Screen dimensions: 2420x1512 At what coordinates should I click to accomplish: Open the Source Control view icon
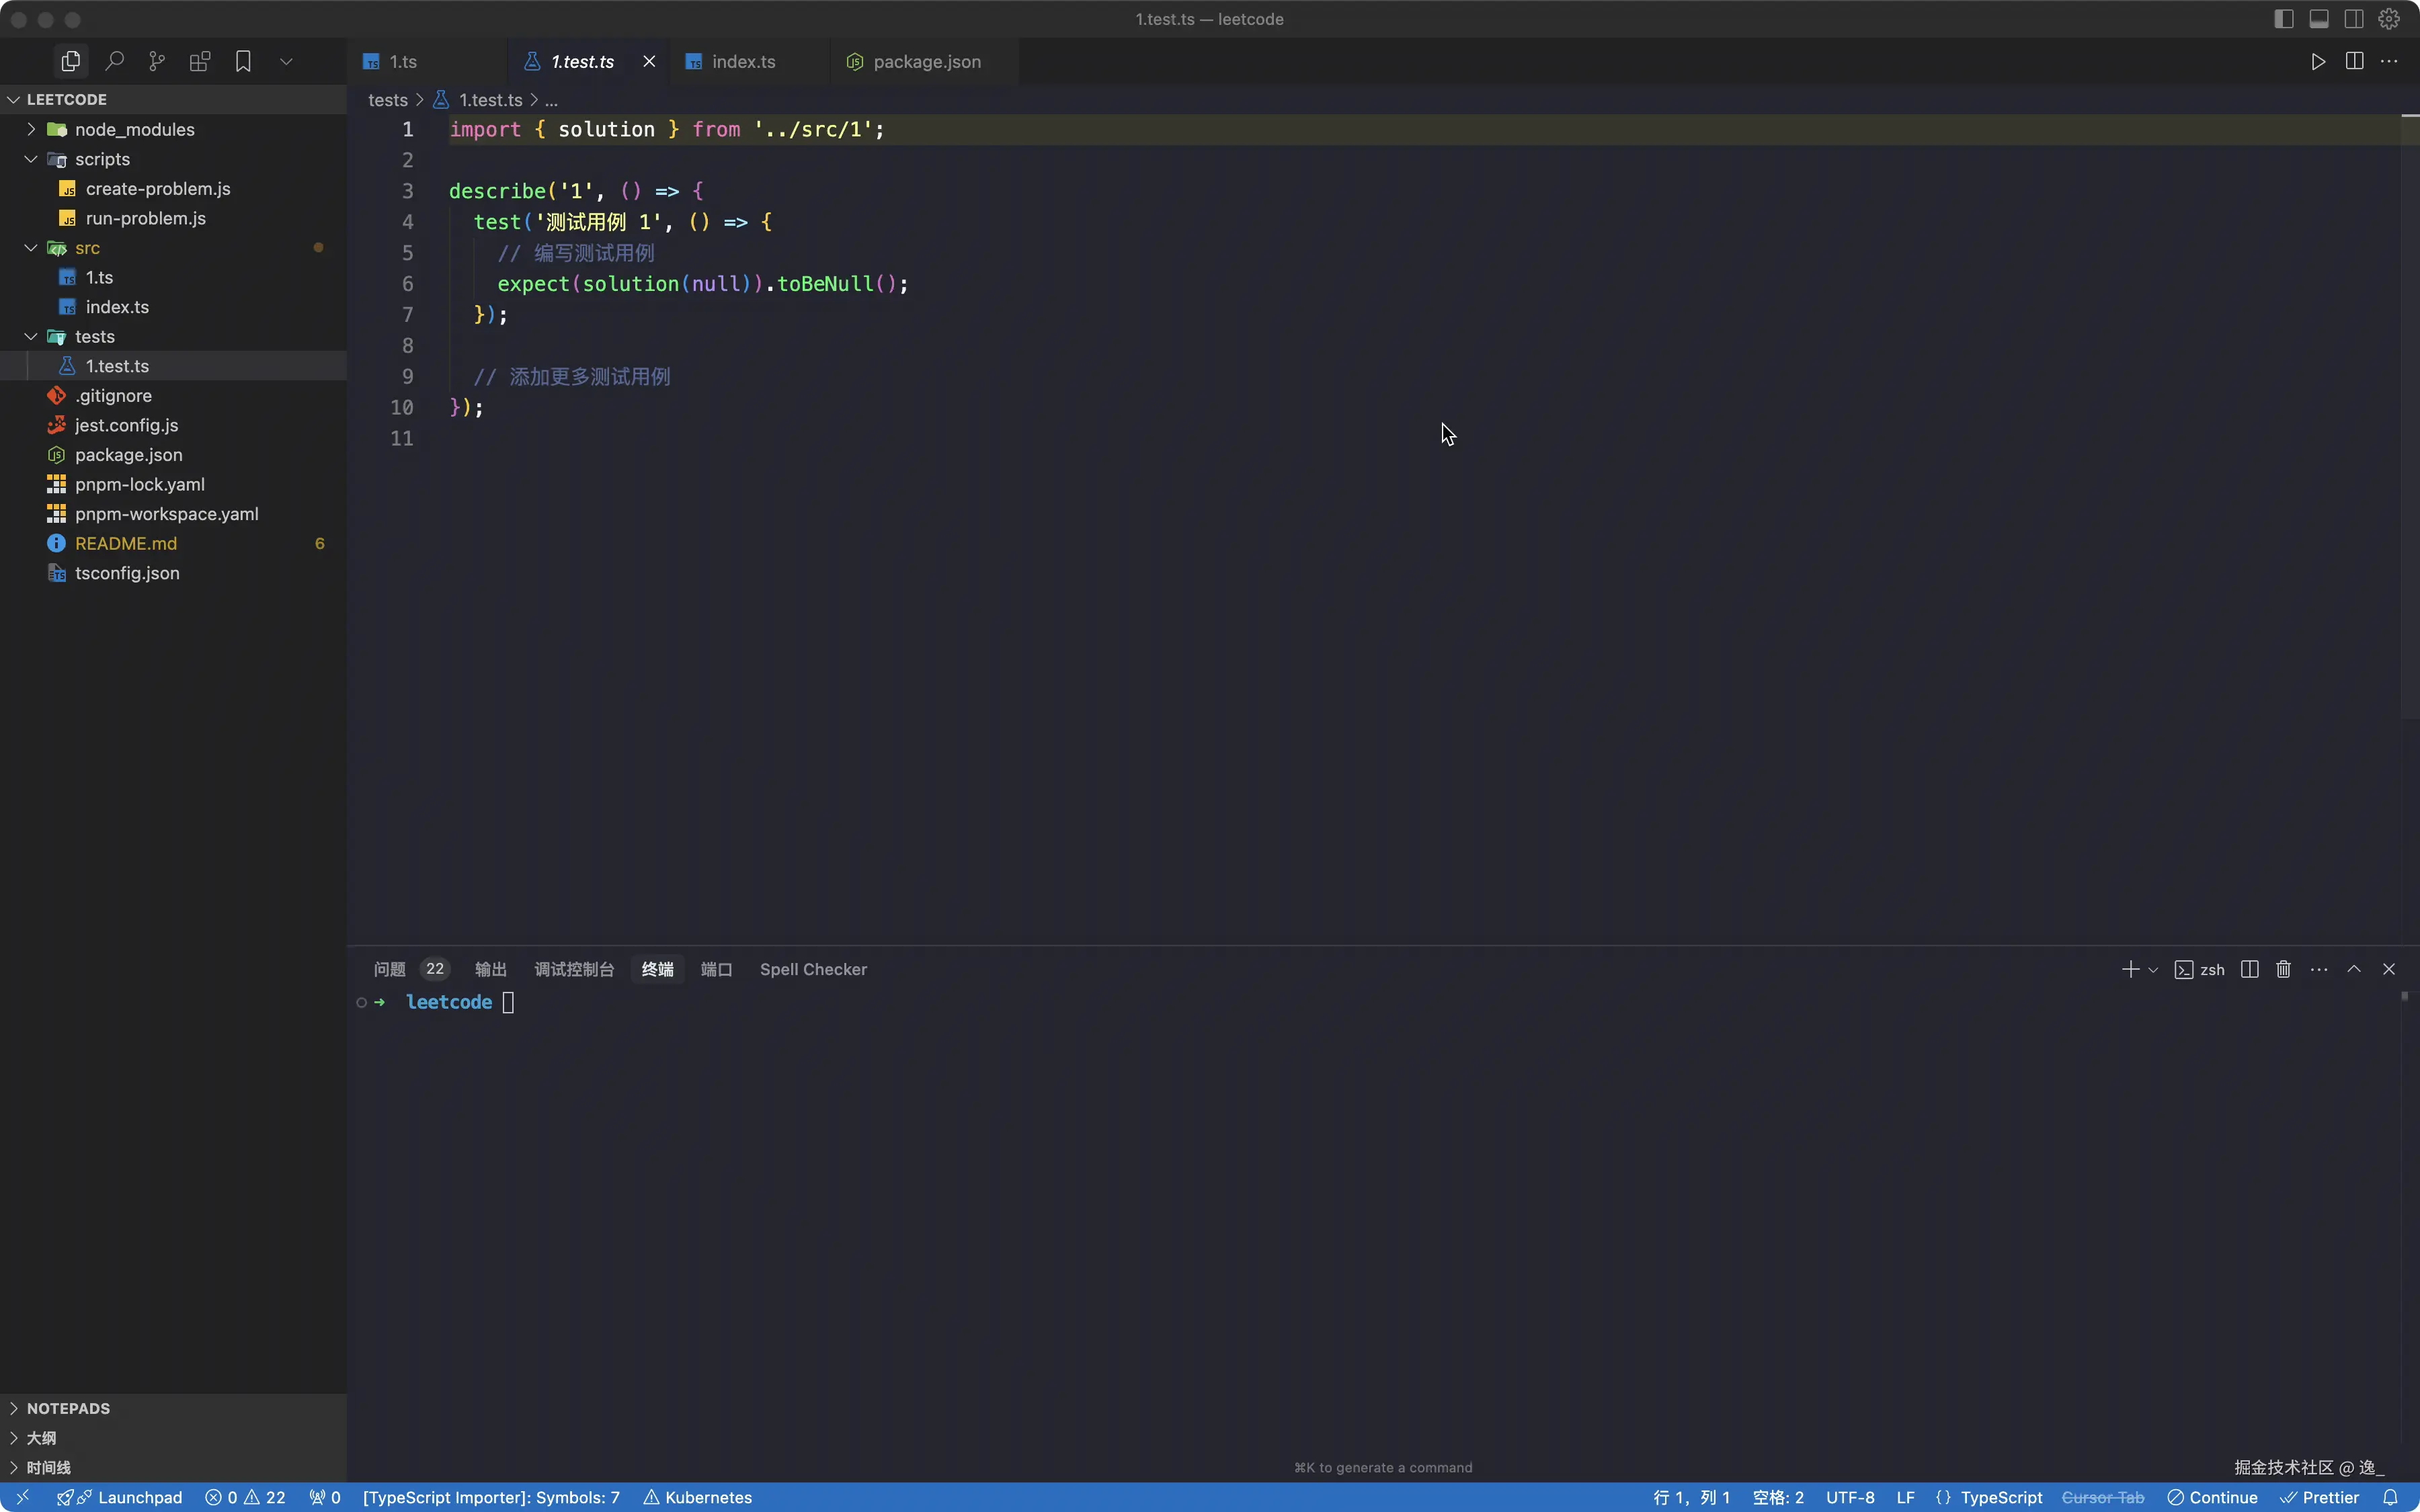coord(157,62)
